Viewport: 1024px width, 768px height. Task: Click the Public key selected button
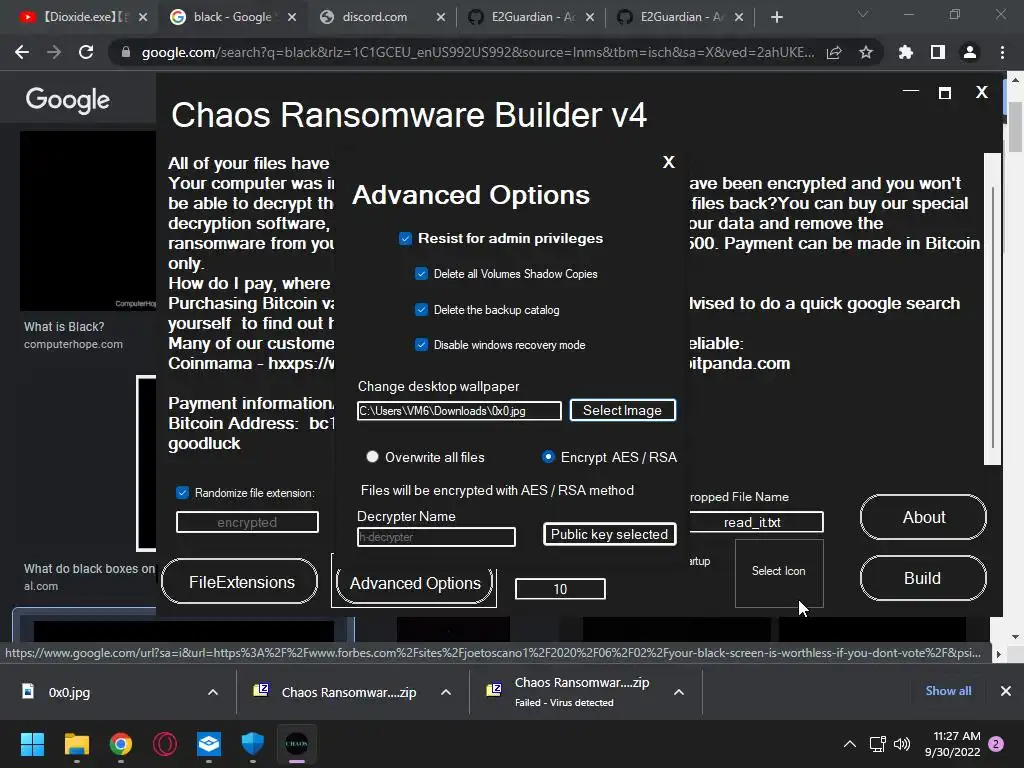pos(609,534)
